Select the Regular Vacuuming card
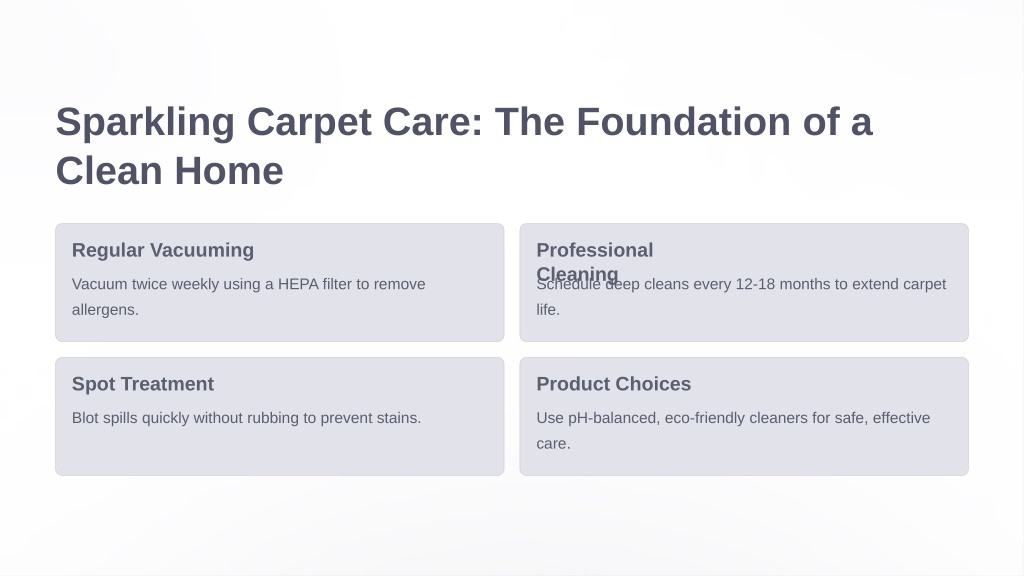Viewport: 1024px width, 576px height. tap(280, 282)
